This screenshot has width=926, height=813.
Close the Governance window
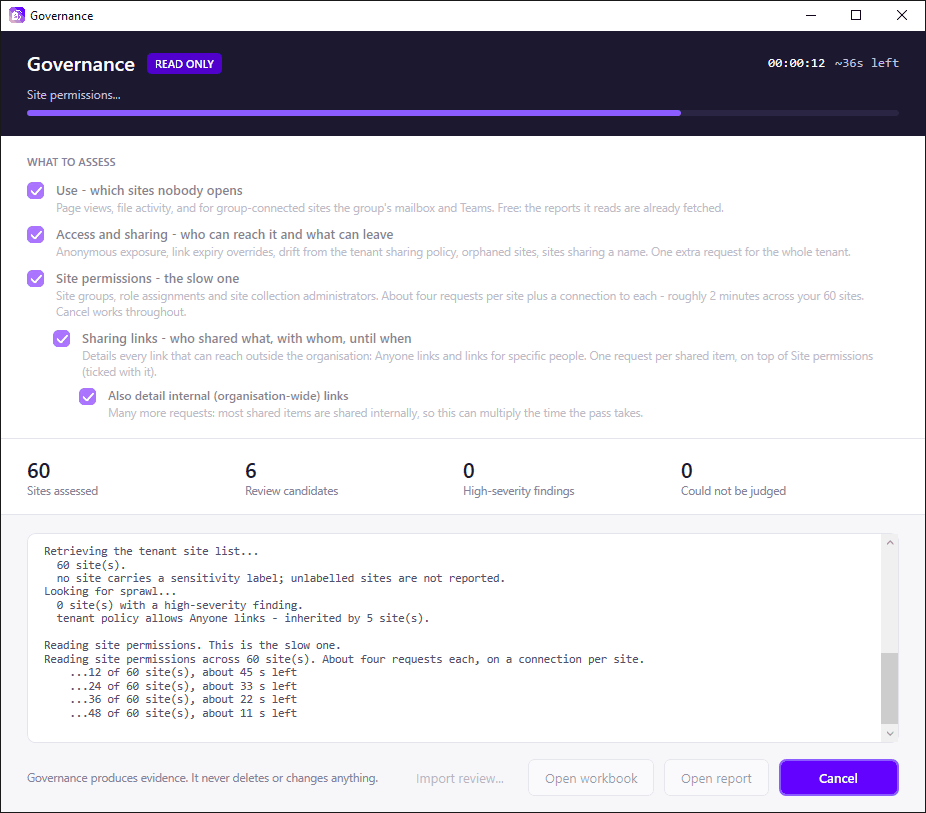coord(901,15)
